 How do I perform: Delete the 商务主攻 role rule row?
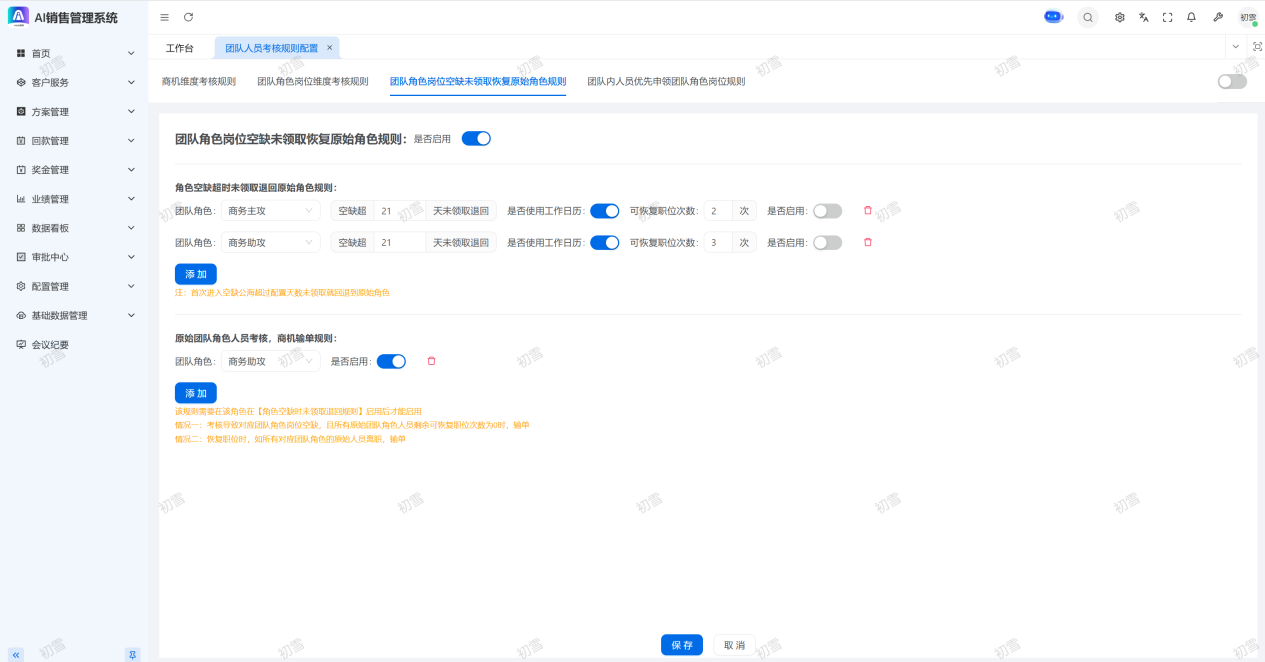coord(867,211)
